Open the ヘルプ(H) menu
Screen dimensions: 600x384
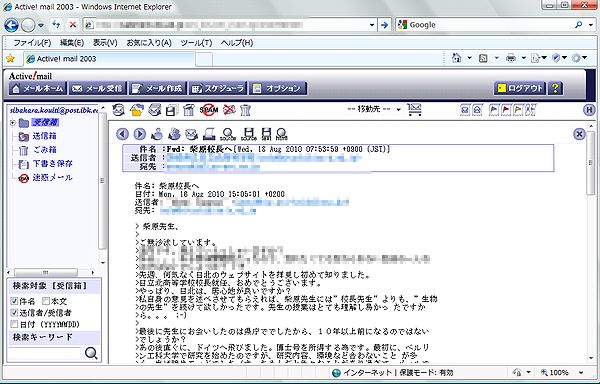tap(237, 42)
